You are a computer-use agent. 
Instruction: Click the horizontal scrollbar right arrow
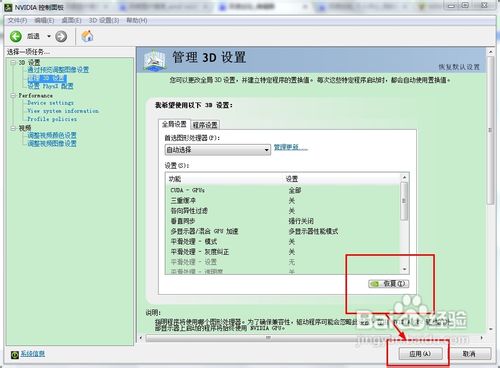(481, 338)
